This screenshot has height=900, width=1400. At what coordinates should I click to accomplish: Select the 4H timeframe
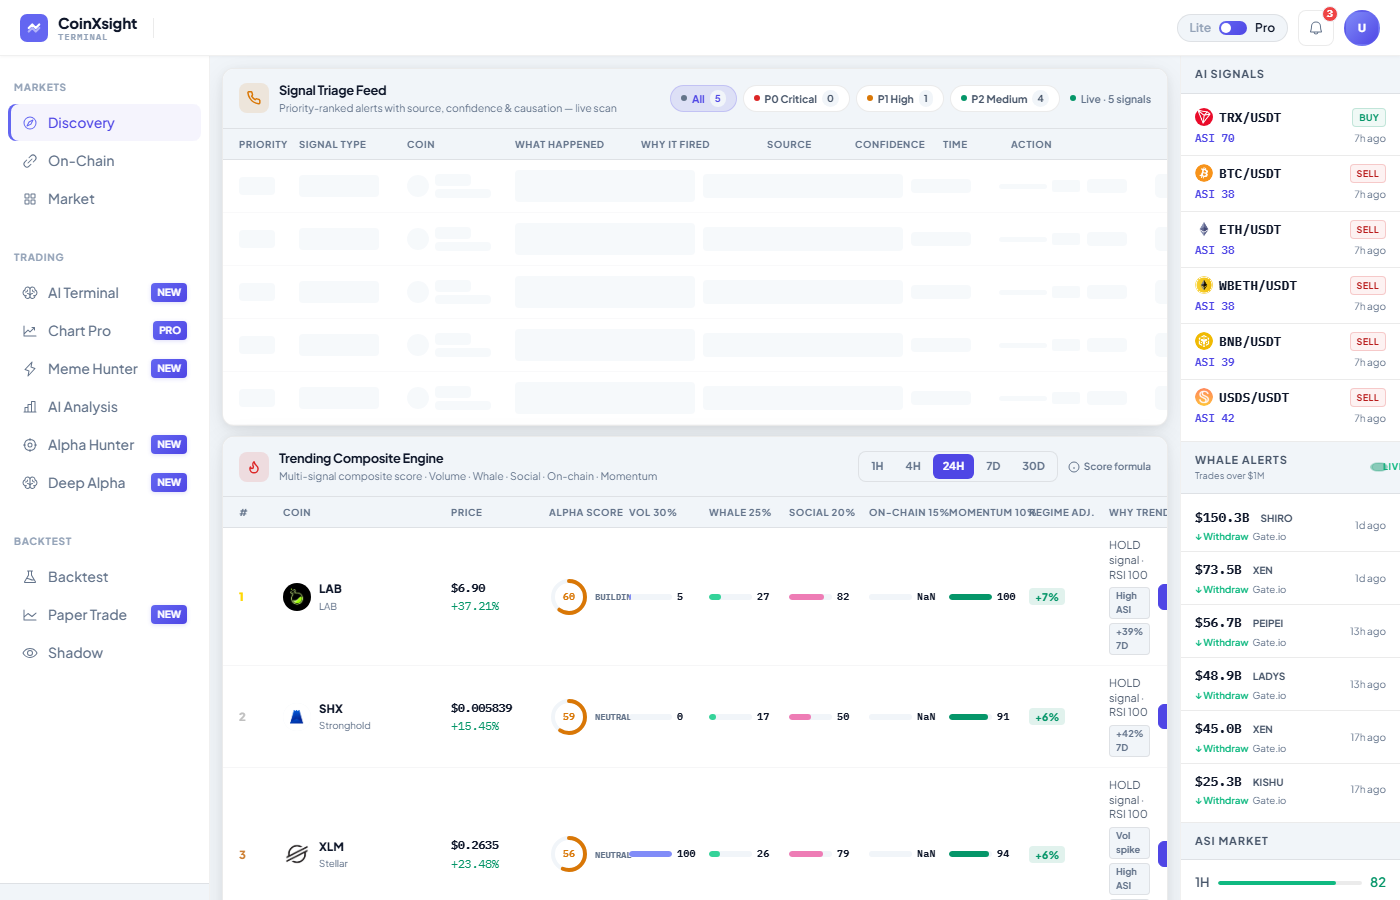[x=913, y=466]
